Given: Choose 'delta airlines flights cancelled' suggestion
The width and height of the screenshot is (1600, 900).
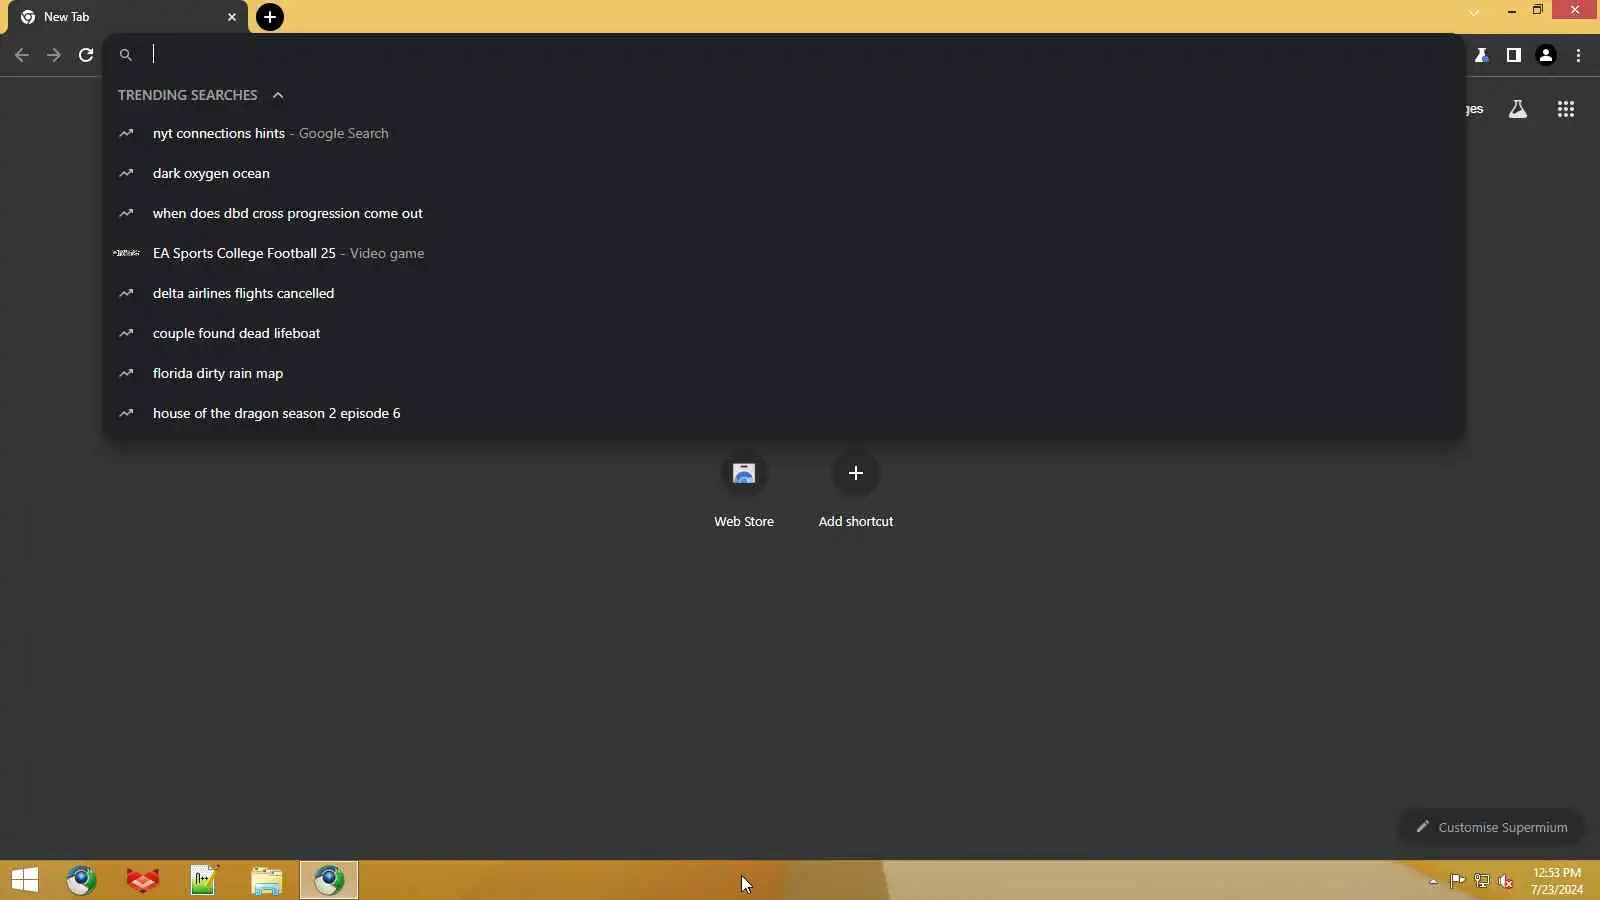Looking at the screenshot, I should [784, 293].
